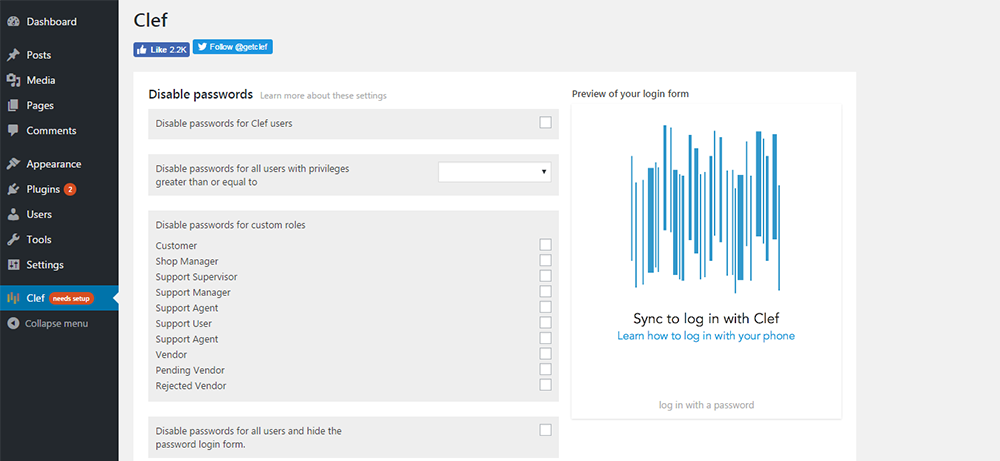Open Learn more about these settings link
Viewport: 1000px width, 461px height.
point(323,96)
